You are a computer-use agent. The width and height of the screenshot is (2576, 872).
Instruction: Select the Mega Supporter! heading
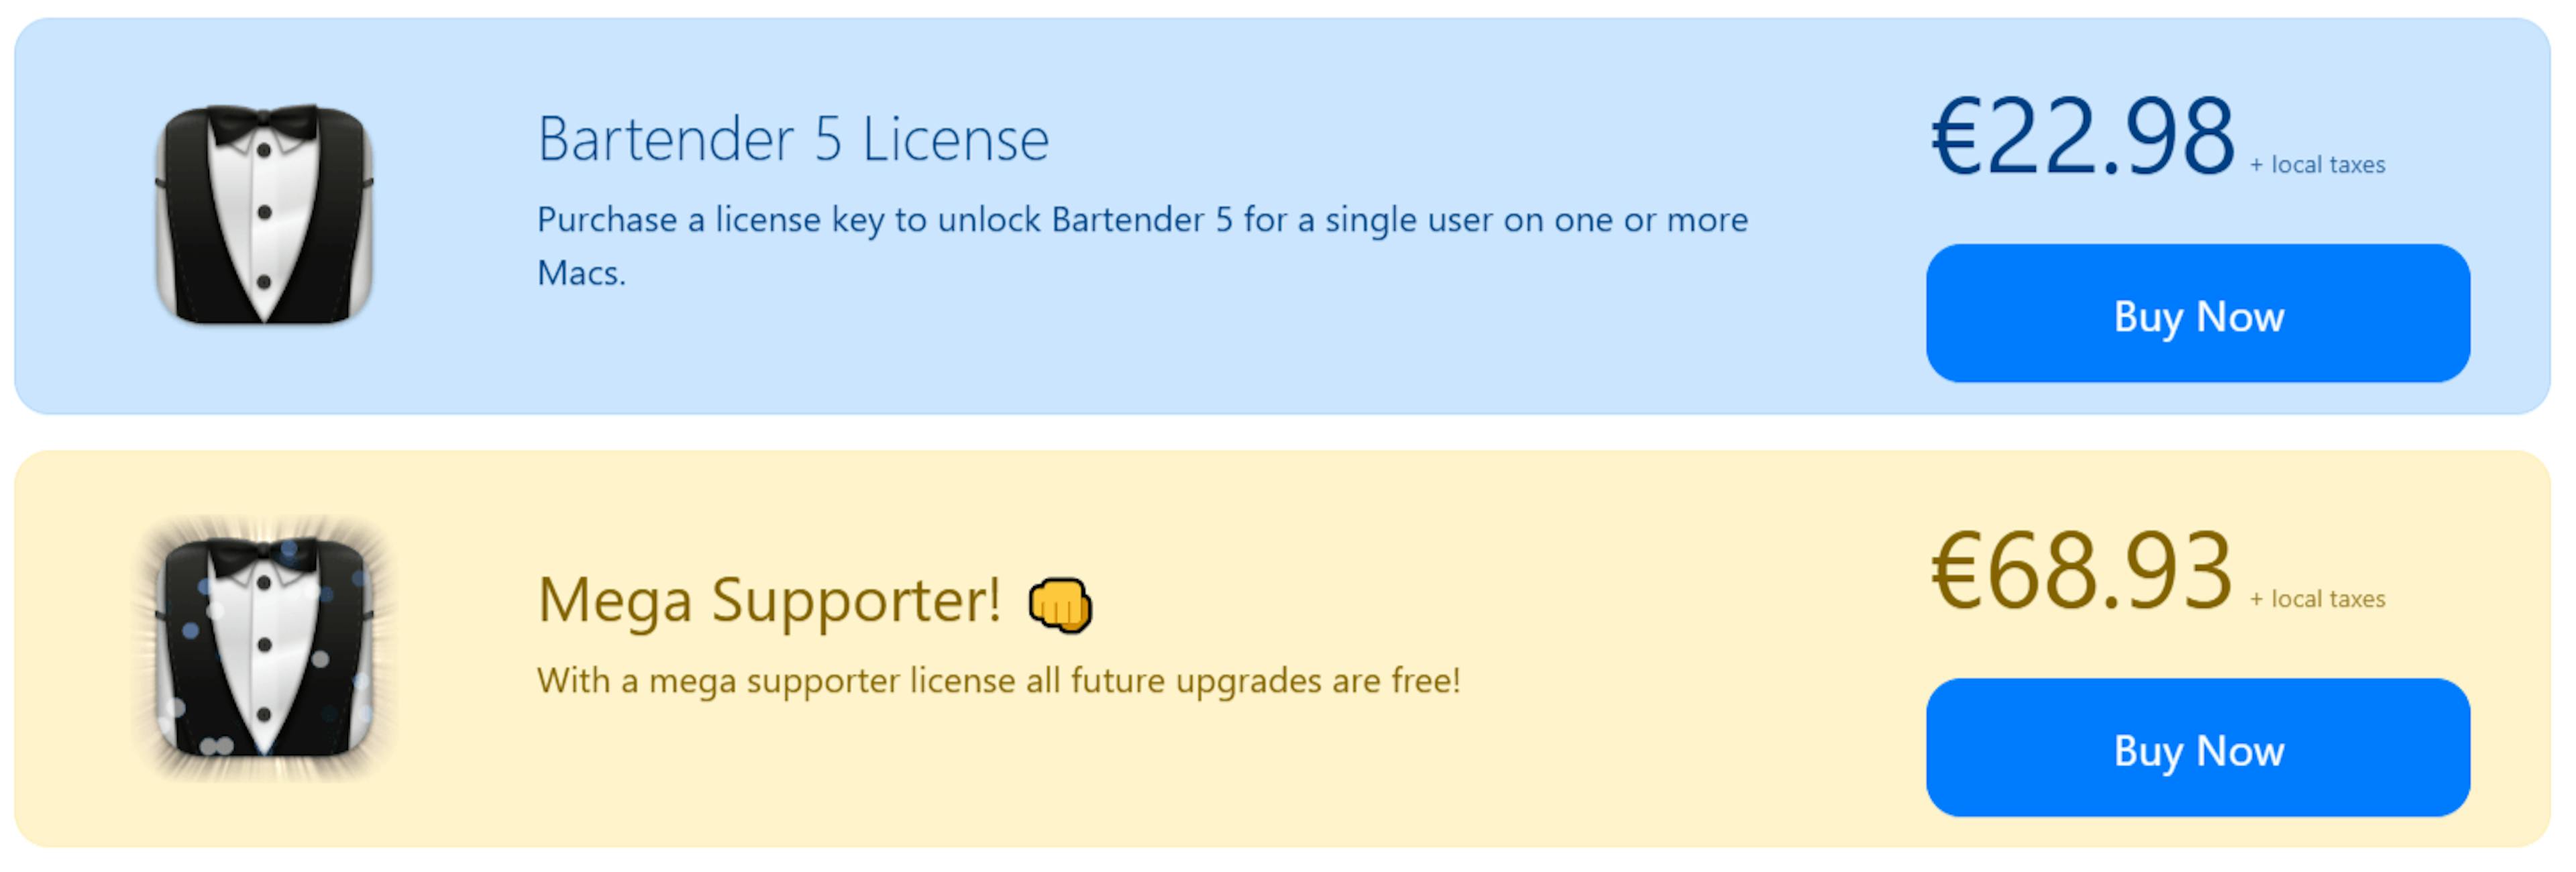coord(768,600)
